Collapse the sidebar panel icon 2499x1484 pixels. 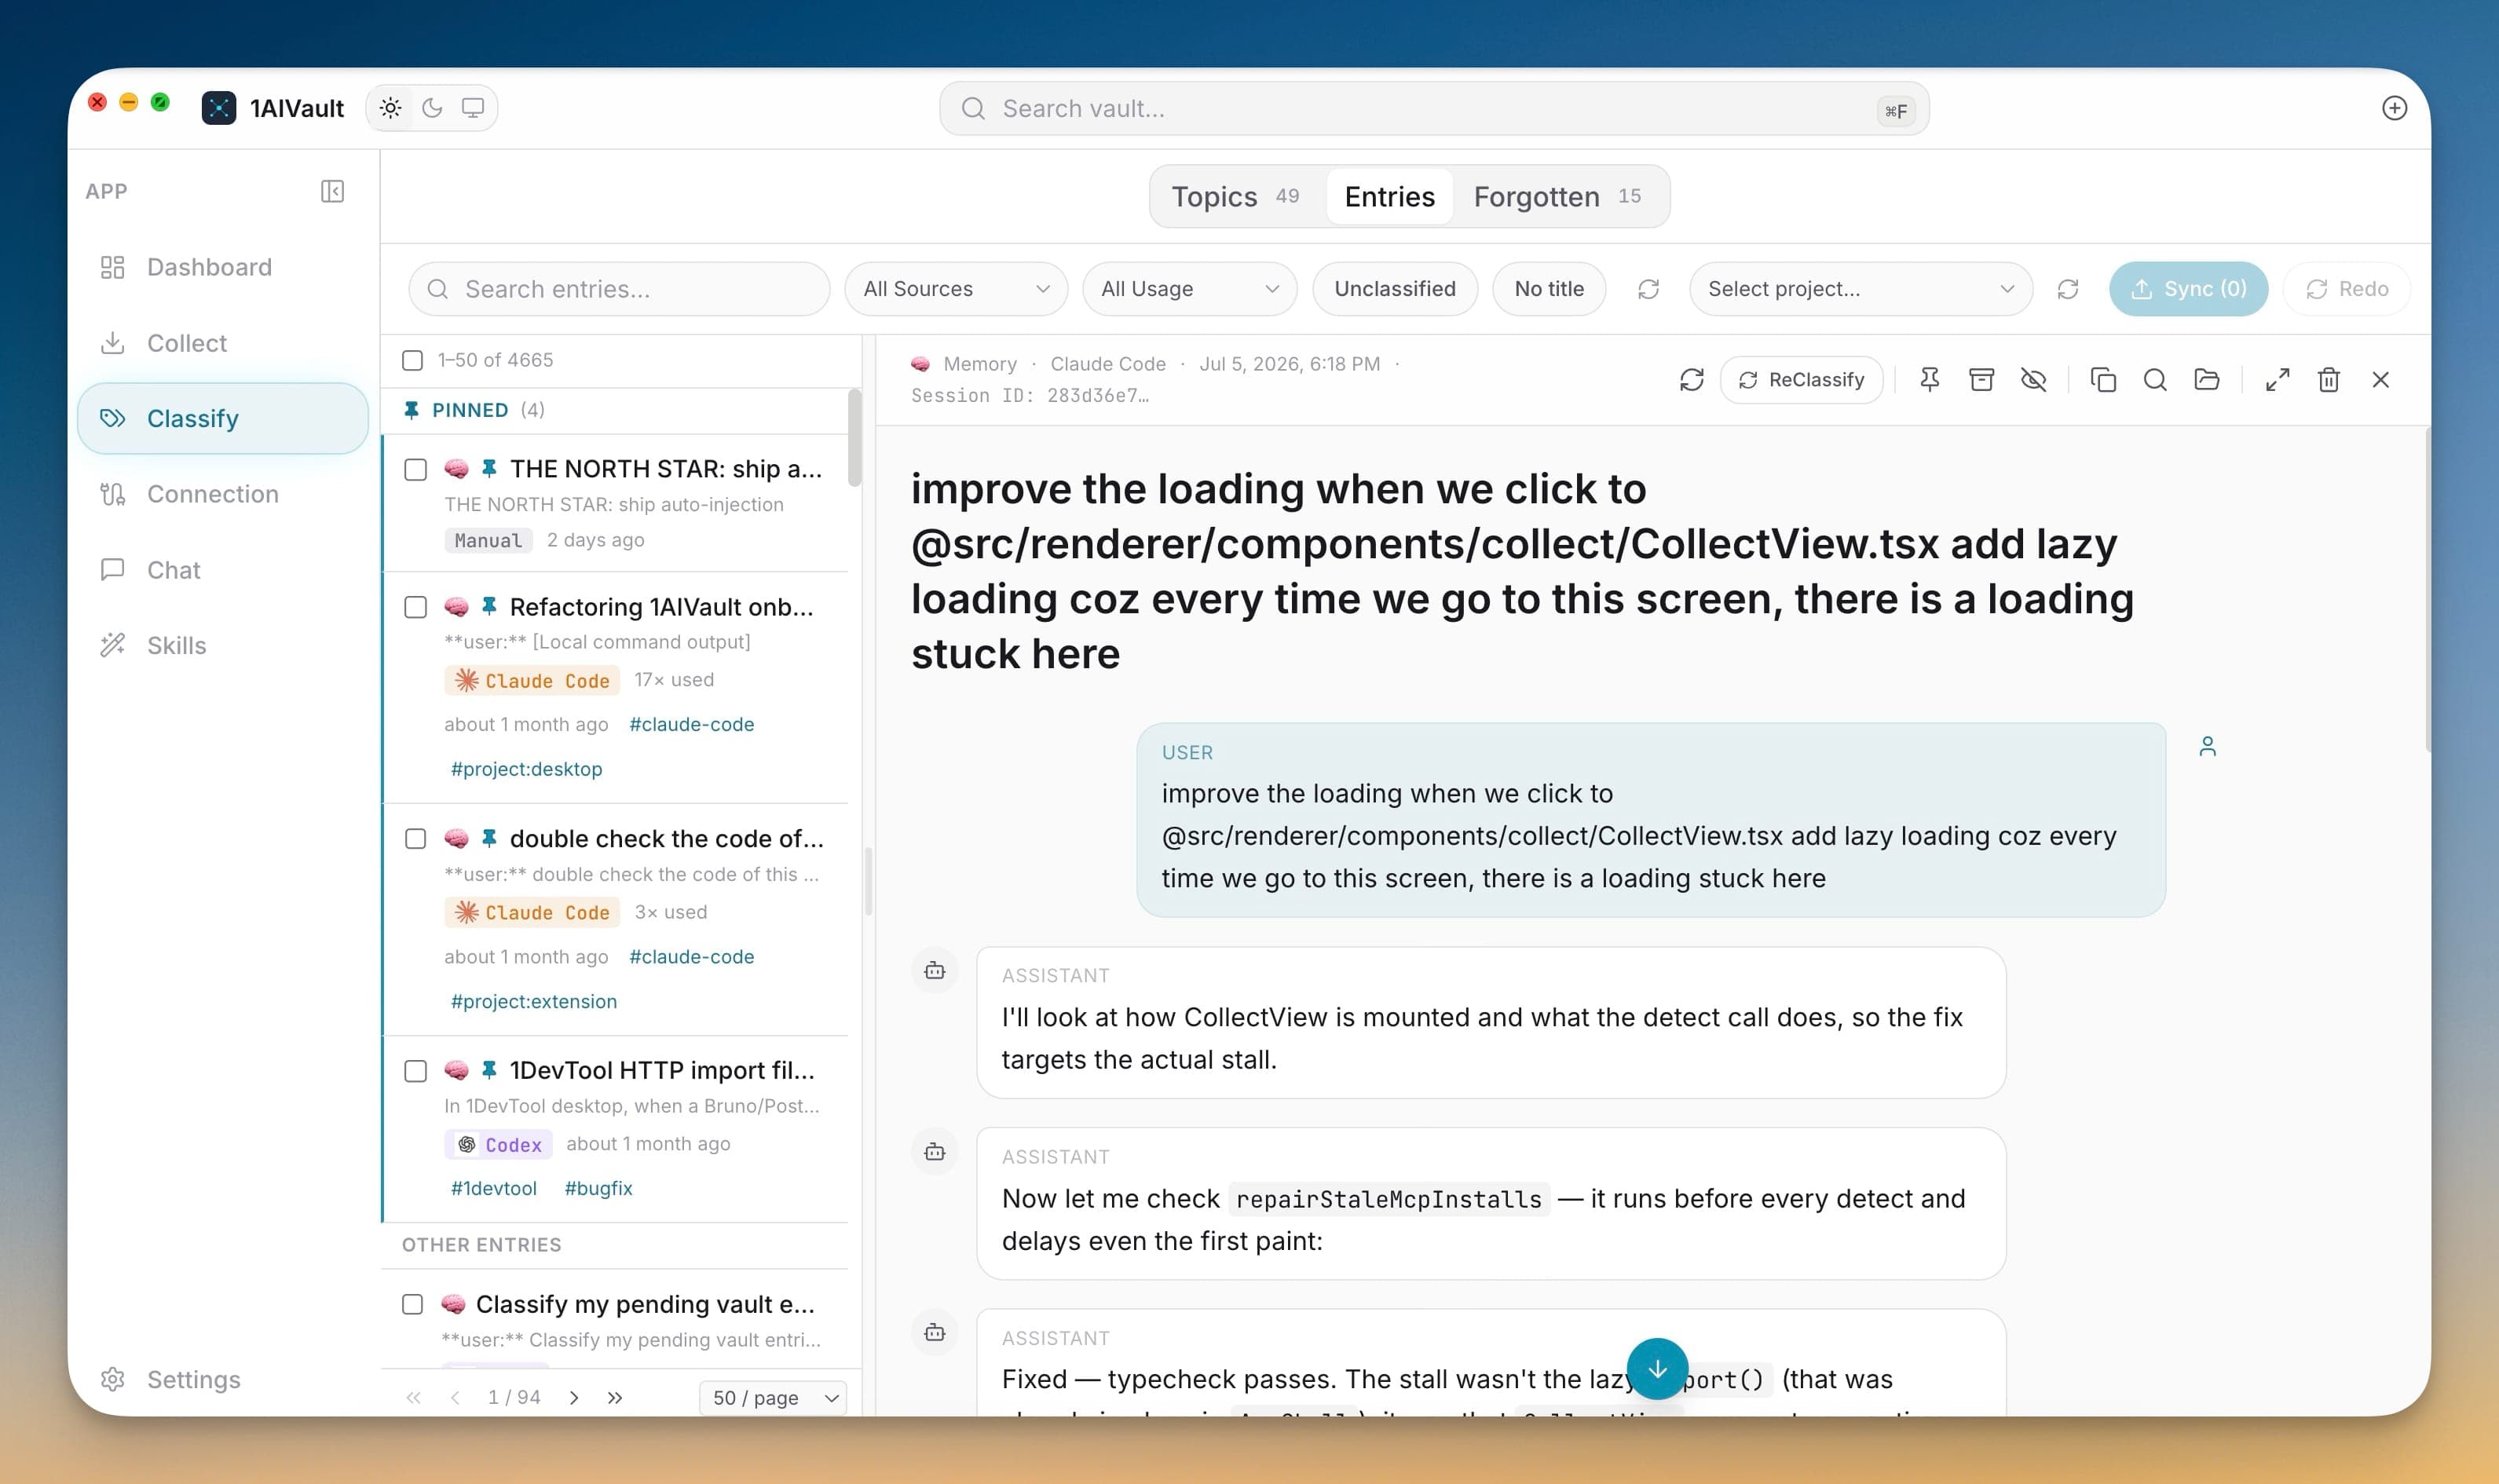pyautogui.click(x=332, y=191)
